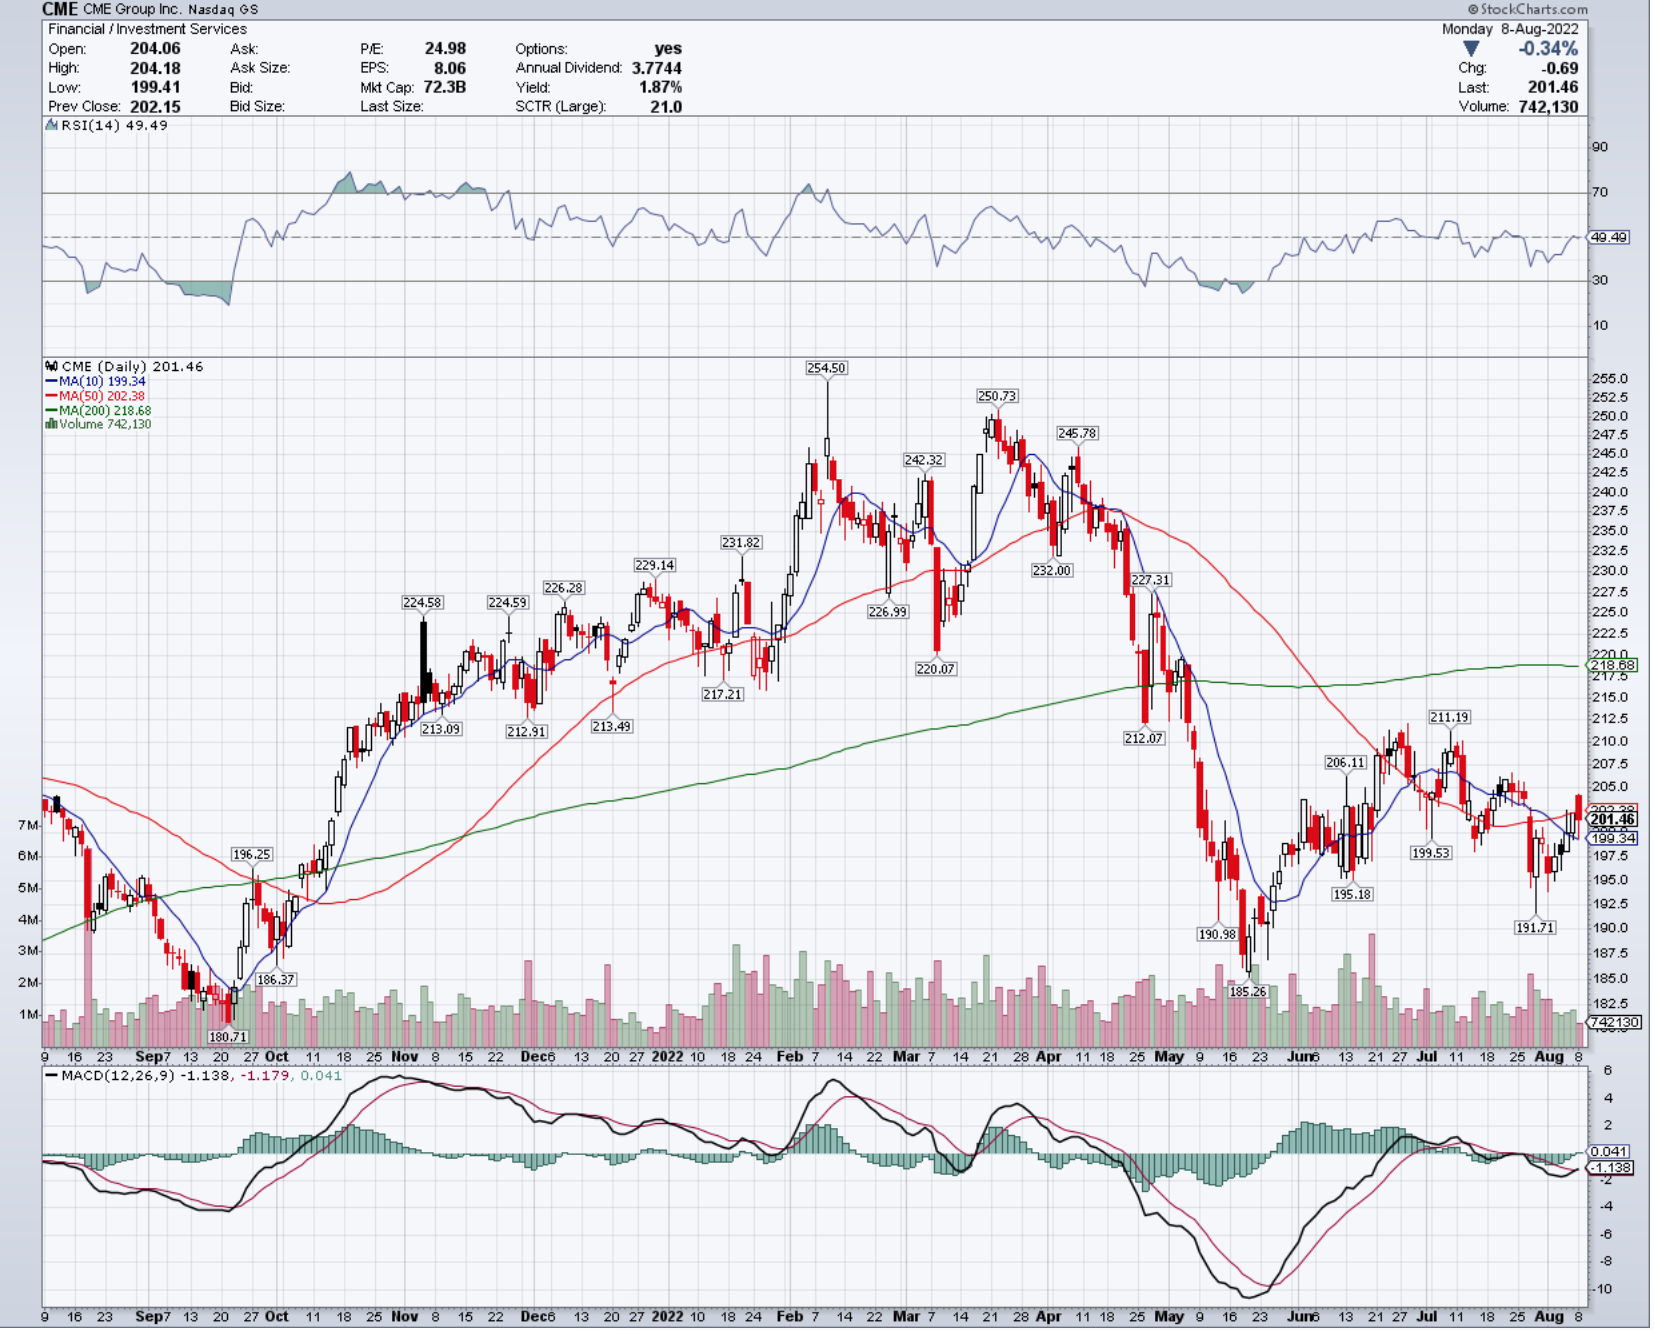Click the 218.68 MA tag on right axis

[x=1612, y=665]
